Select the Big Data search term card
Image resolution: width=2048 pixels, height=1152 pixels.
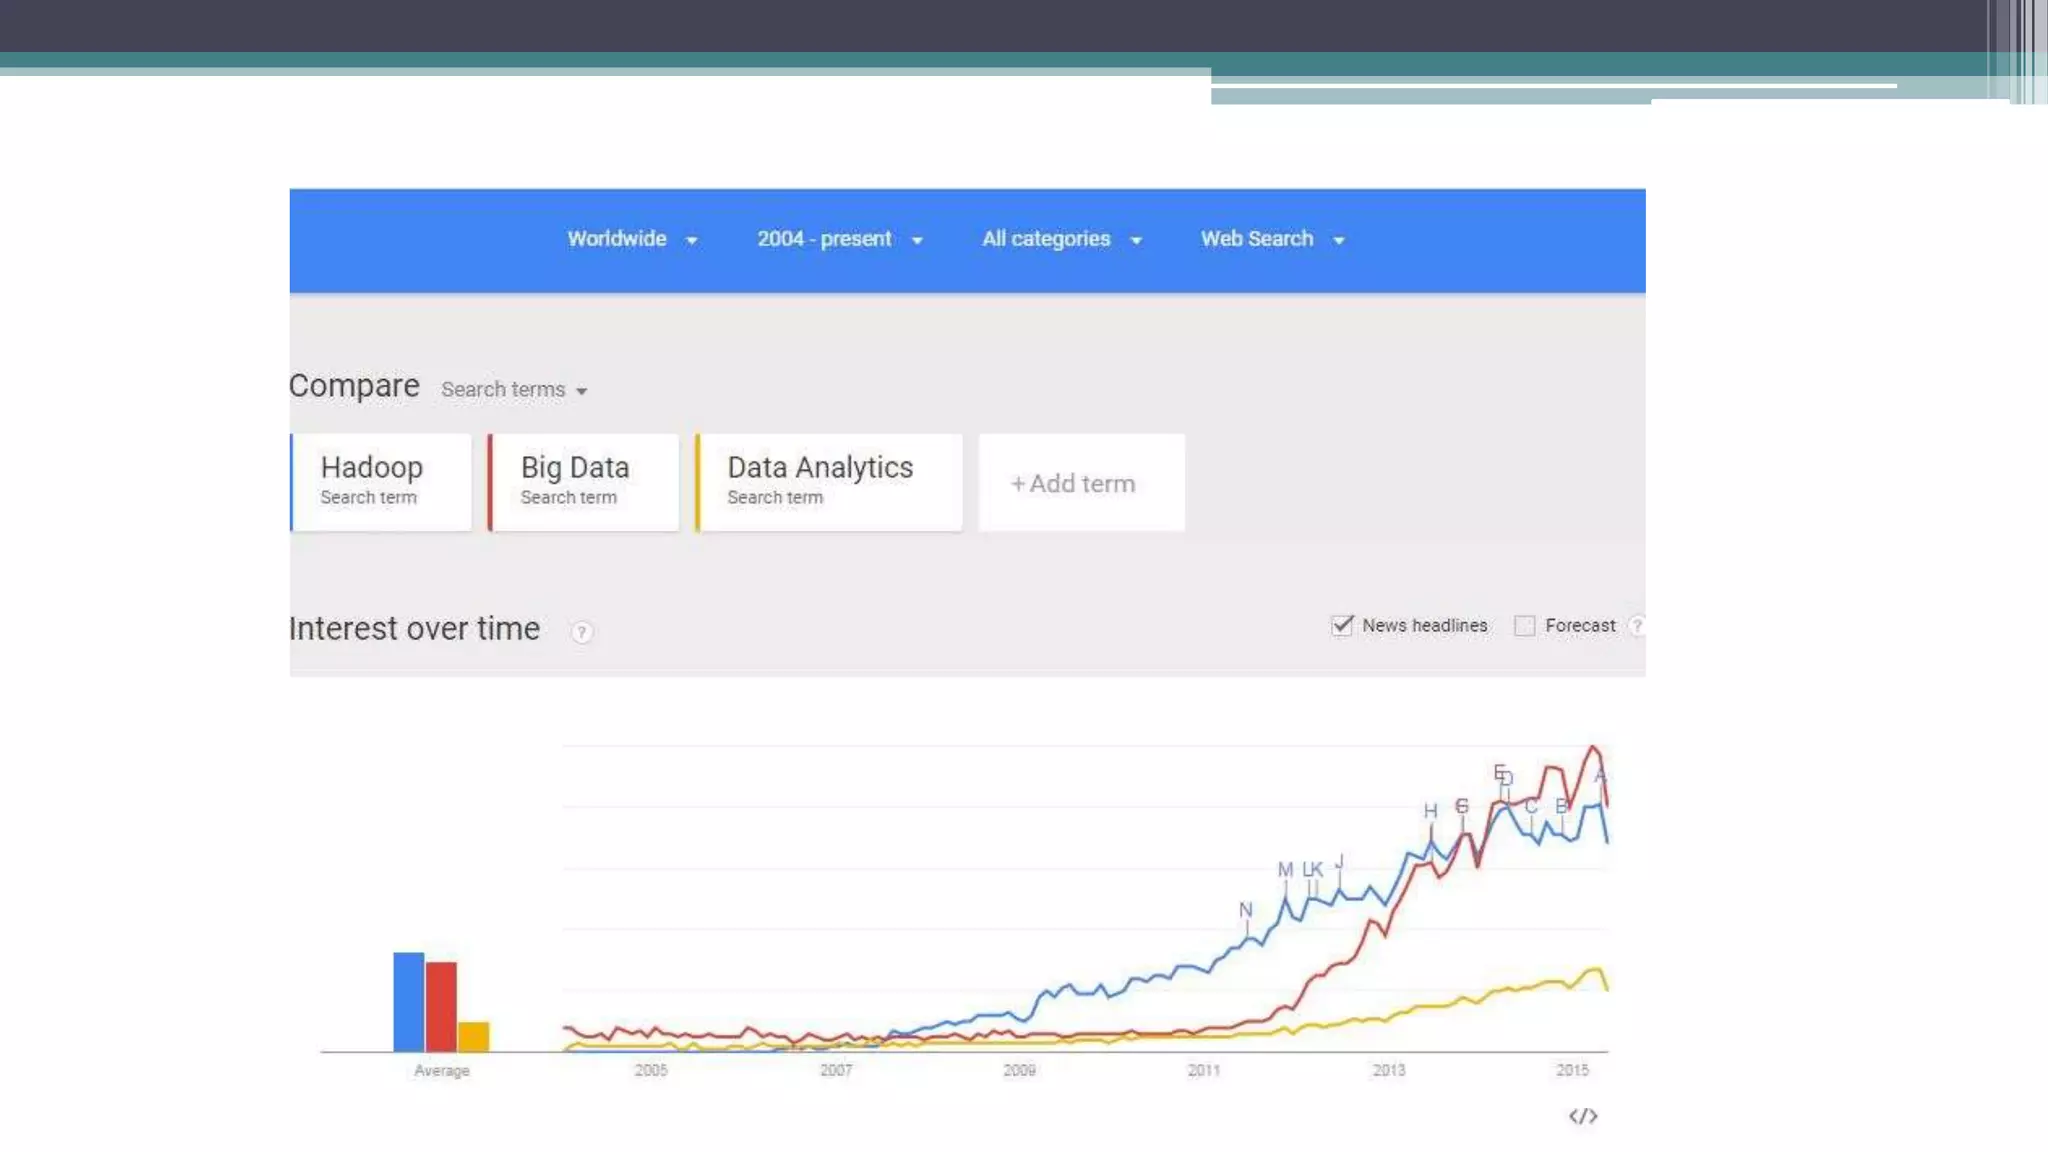(x=584, y=481)
